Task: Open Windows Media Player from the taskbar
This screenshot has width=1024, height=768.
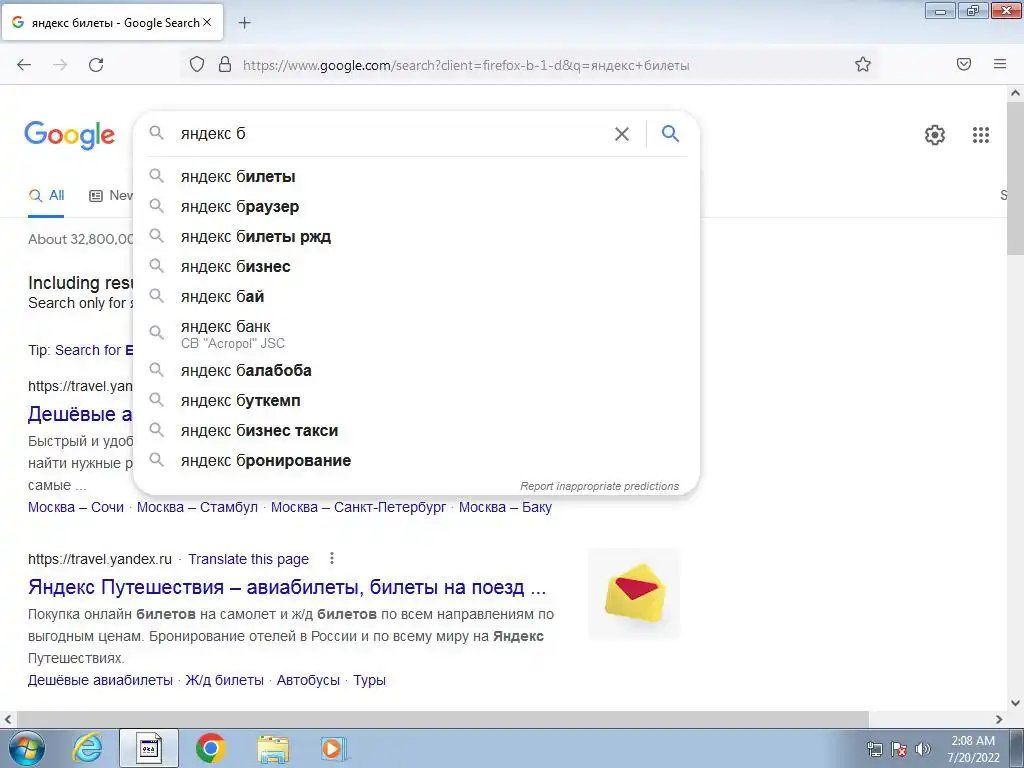Action: (x=334, y=748)
